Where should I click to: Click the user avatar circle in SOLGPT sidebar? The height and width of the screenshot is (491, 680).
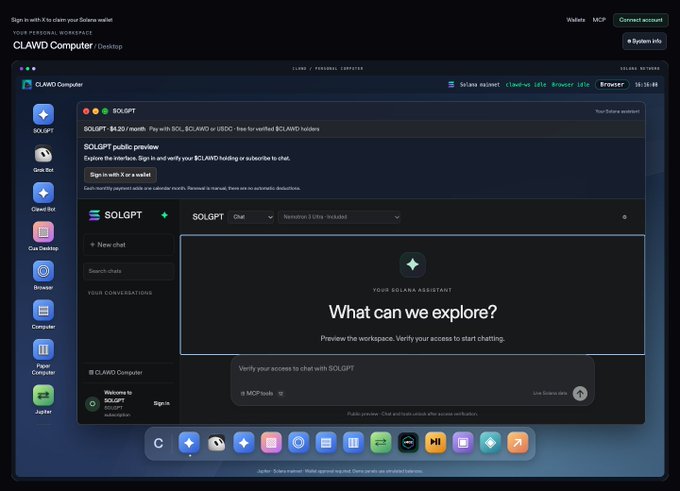tap(92, 404)
